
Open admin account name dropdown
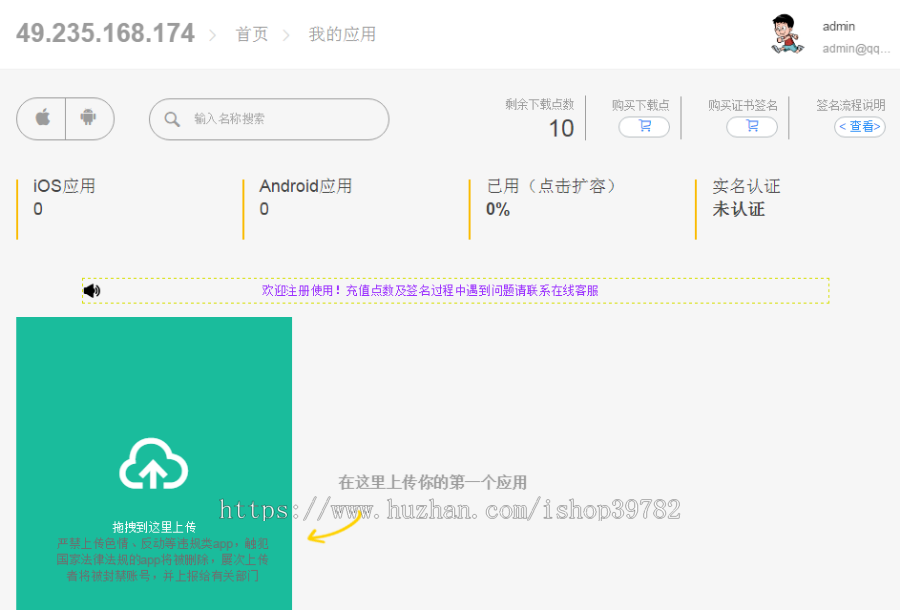click(x=839, y=27)
